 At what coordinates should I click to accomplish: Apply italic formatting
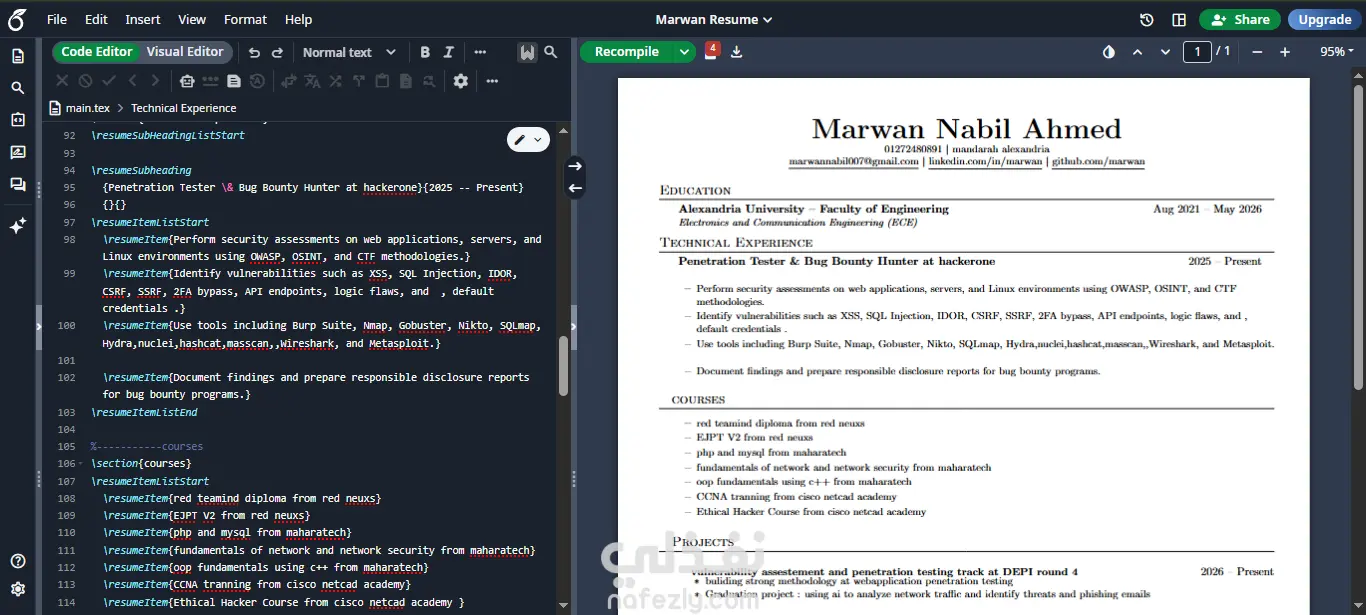pos(449,52)
